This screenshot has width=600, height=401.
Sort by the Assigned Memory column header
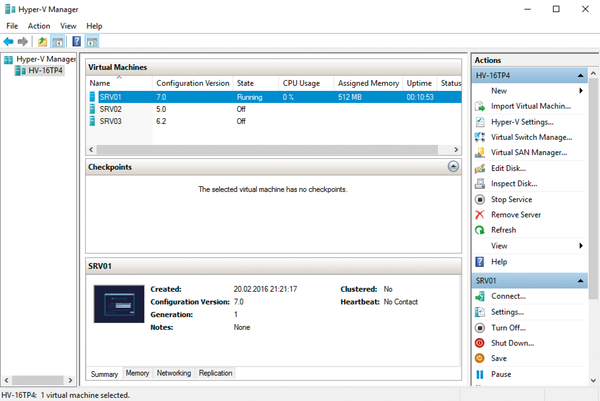click(368, 83)
